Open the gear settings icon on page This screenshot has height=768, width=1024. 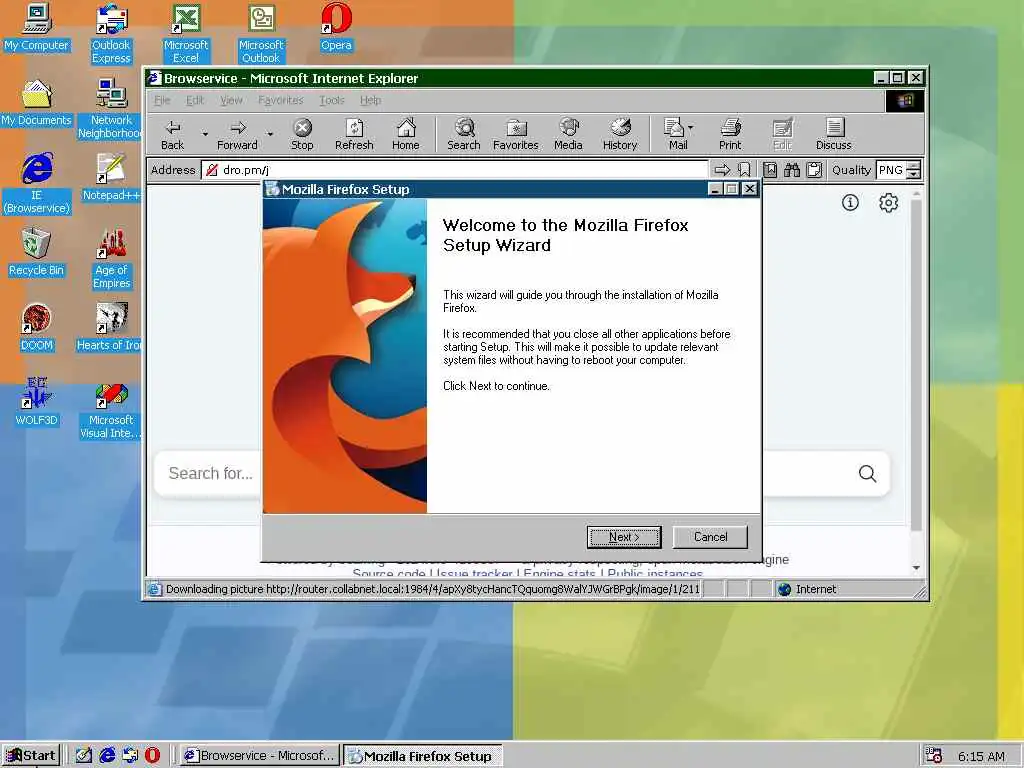(888, 202)
